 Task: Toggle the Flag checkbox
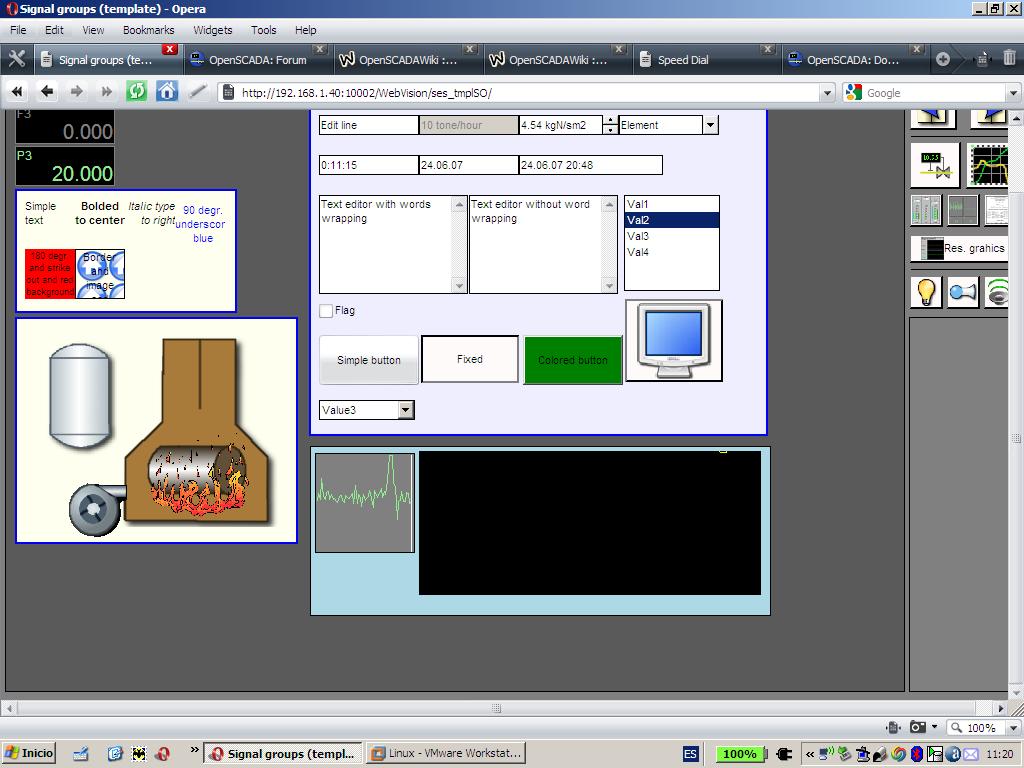(326, 311)
